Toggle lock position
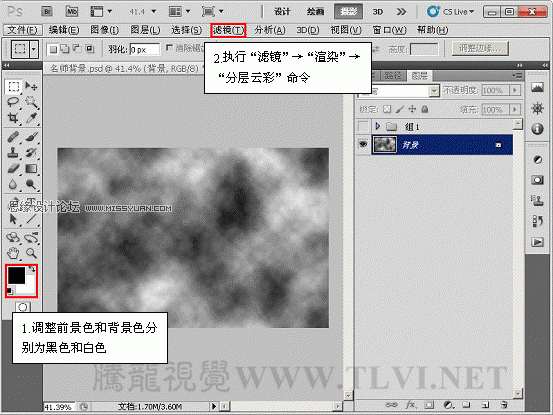Viewport: 553px width, 415px height. tap(412, 109)
